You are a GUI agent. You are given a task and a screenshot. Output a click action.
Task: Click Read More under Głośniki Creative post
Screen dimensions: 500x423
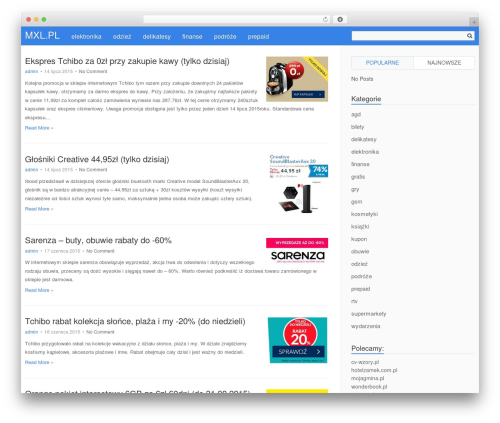[x=39, y=209]
